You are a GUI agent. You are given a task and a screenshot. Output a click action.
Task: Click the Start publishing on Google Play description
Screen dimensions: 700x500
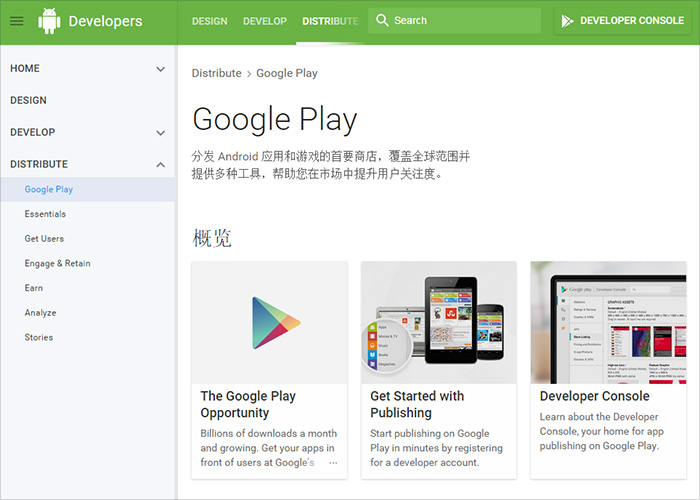(436, 448)
